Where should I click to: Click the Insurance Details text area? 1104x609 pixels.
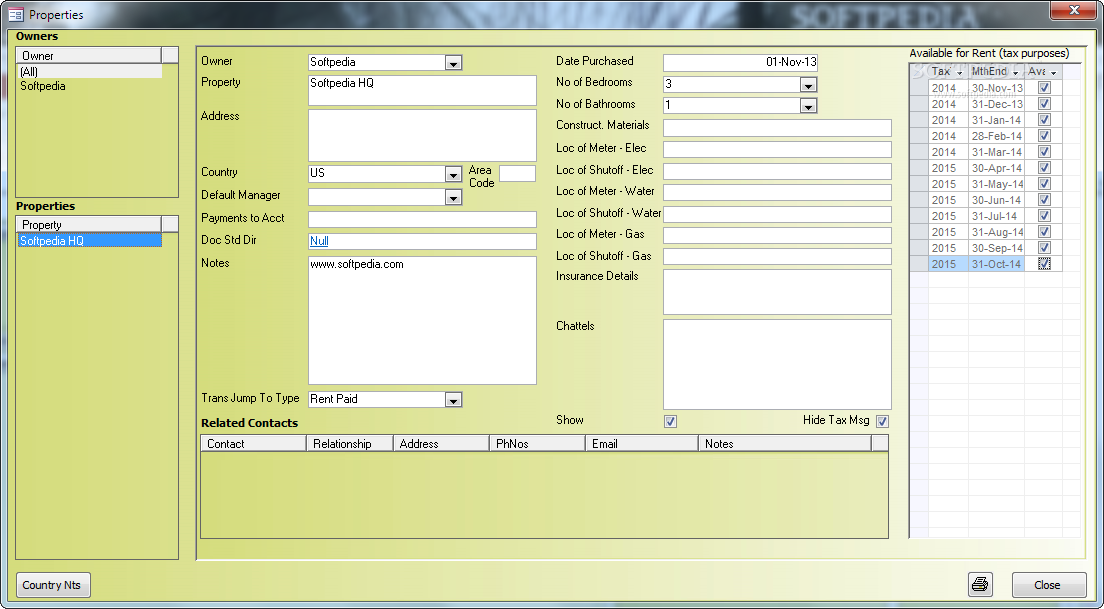[x=777, y=292]
